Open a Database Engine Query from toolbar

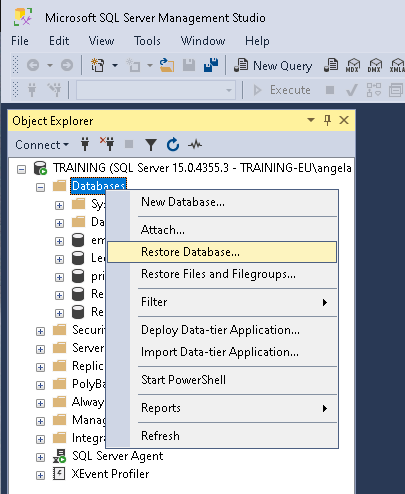(x=331, y=65)
